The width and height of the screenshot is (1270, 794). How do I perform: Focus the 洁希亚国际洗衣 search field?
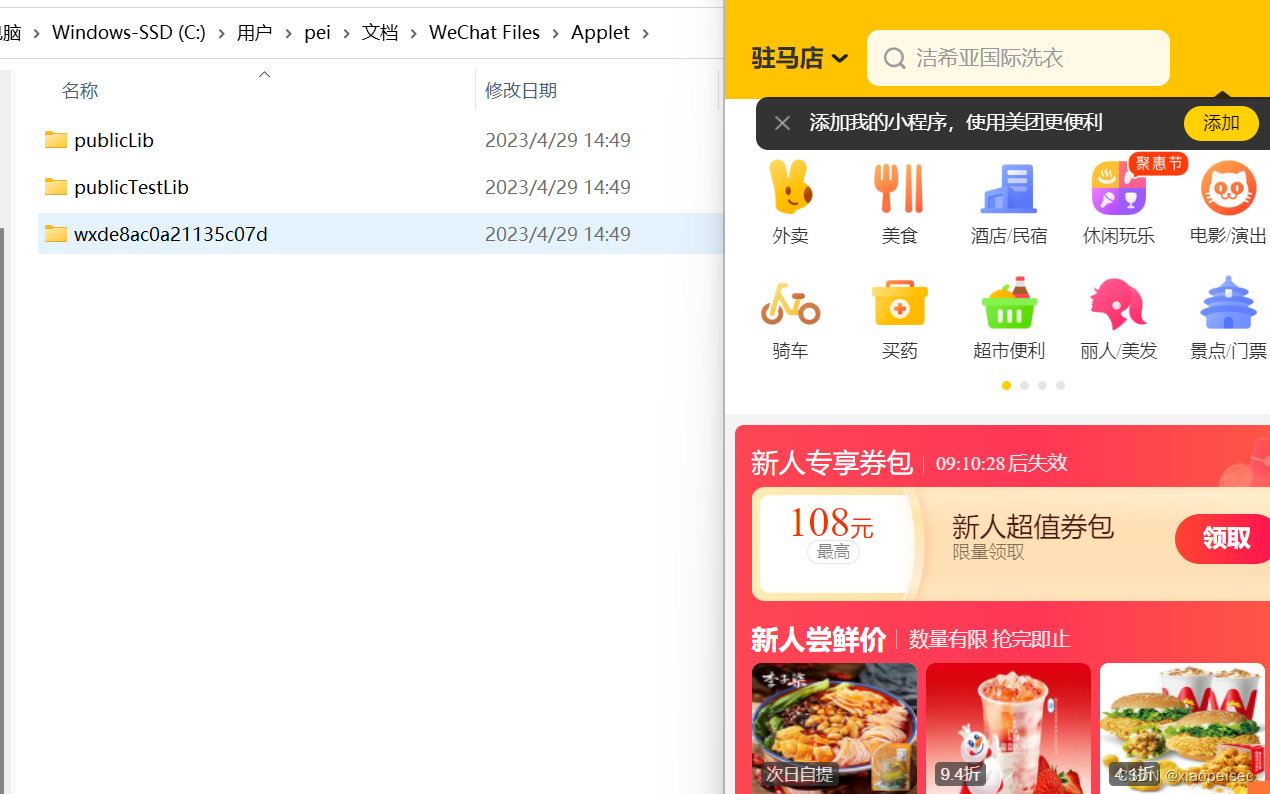1018,58
